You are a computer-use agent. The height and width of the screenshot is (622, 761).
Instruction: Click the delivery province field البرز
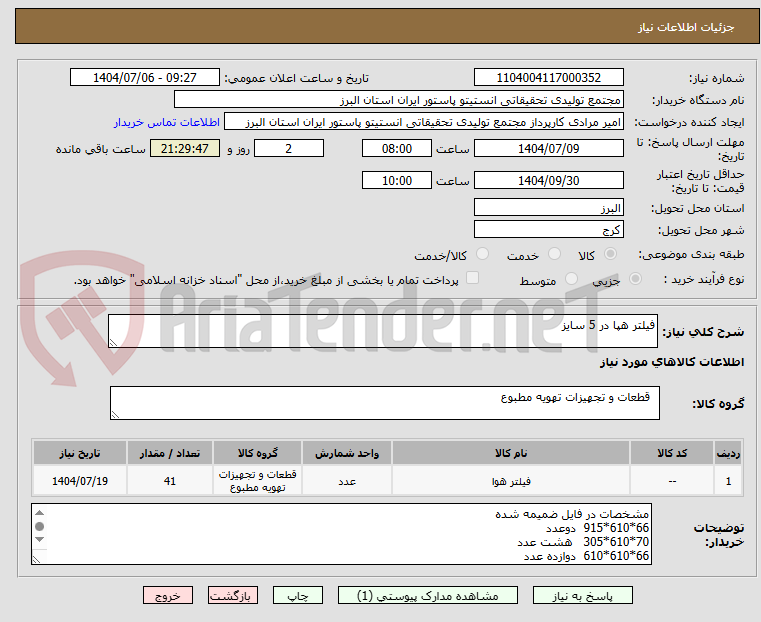click(x=548, y=208)
